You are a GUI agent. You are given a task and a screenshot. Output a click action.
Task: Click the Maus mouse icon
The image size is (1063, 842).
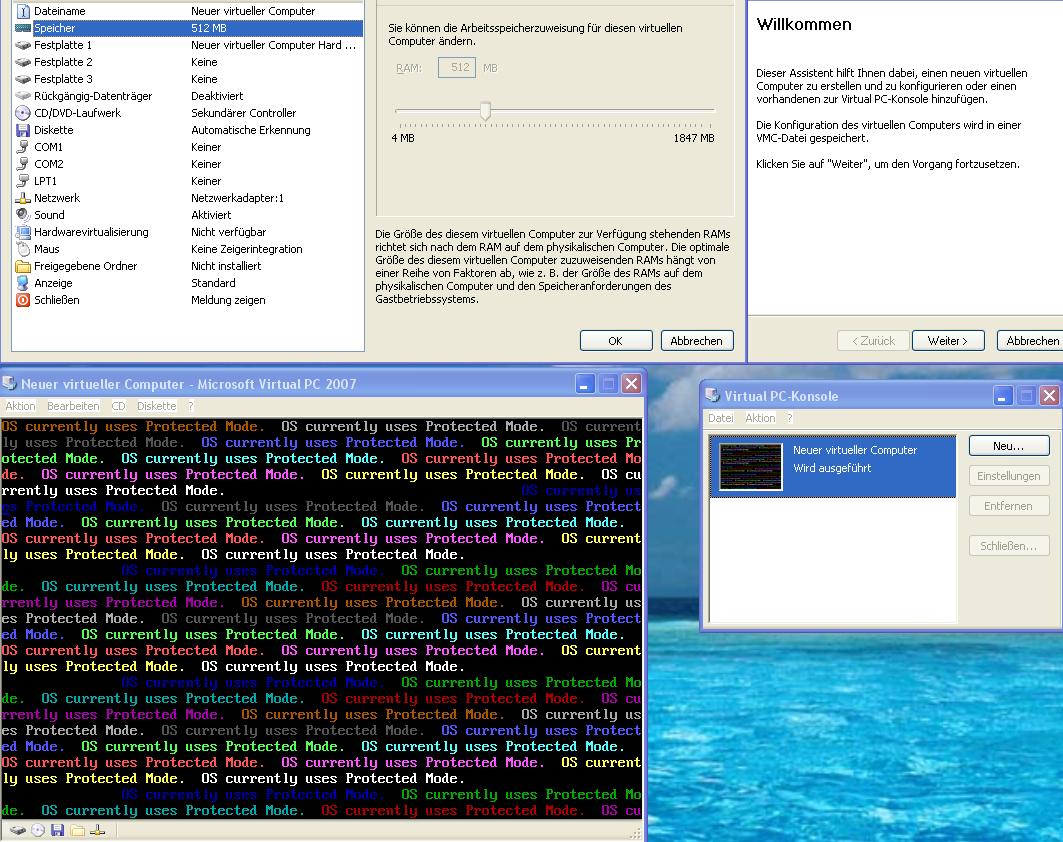(23, 249)
